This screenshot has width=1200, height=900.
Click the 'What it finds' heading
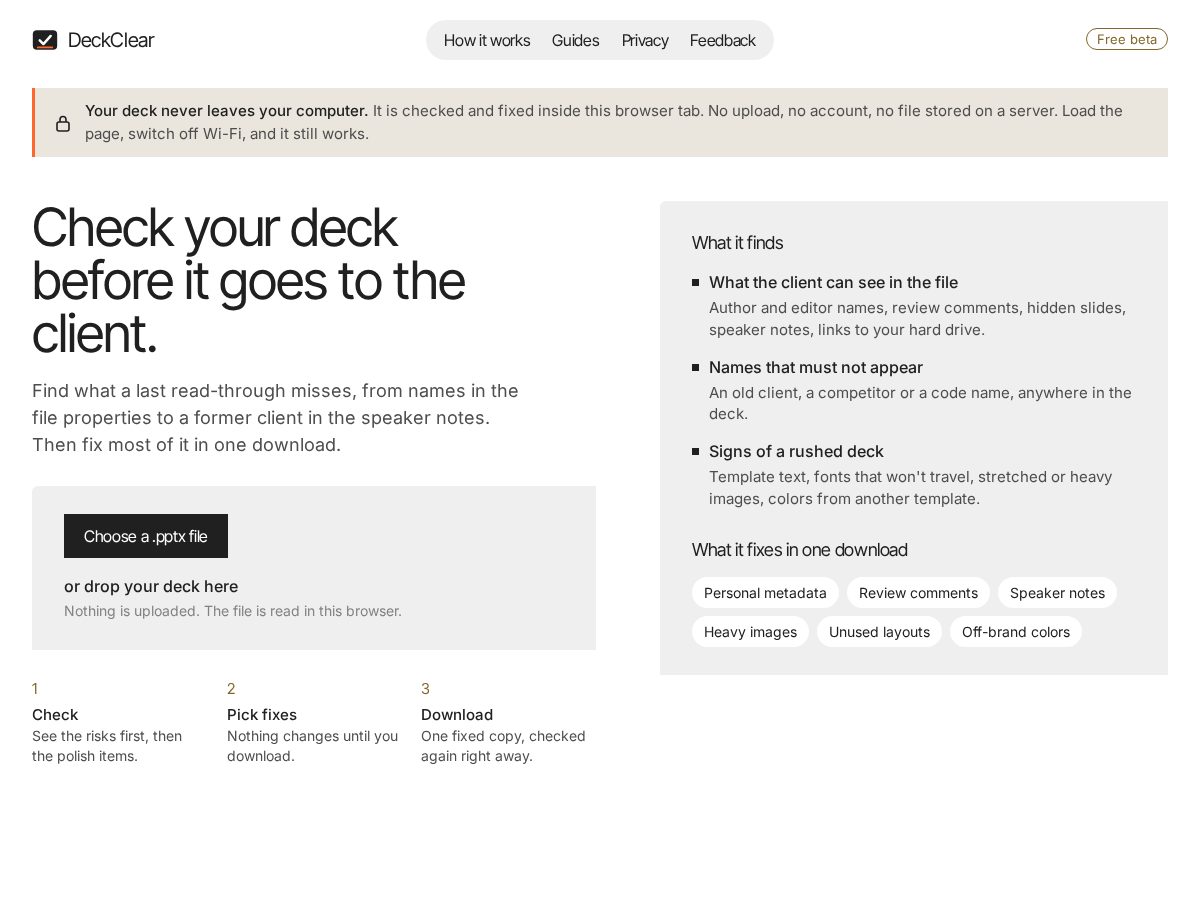click(737, 243)
